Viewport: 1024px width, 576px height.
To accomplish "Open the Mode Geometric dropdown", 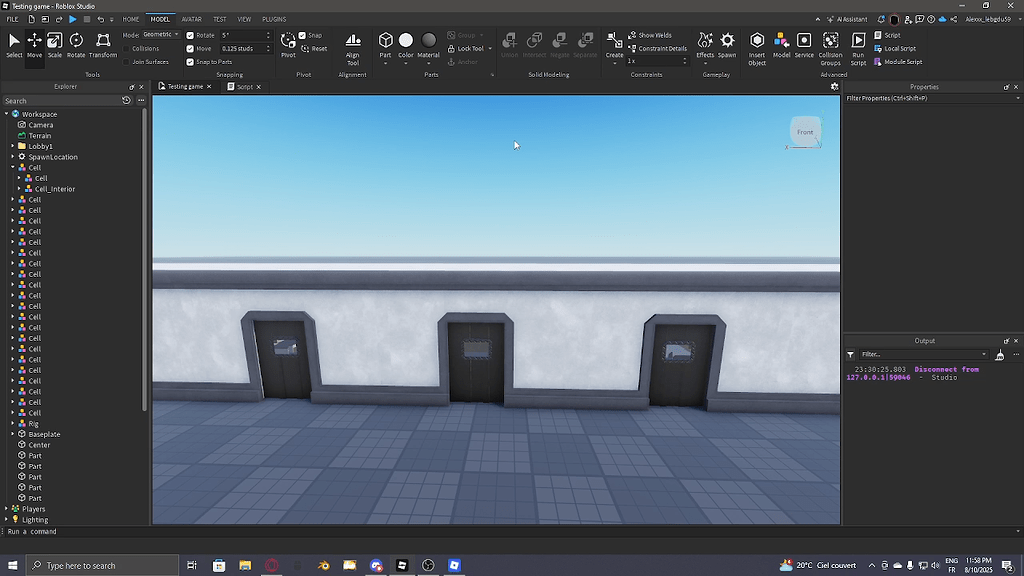I will coord(160,34).
